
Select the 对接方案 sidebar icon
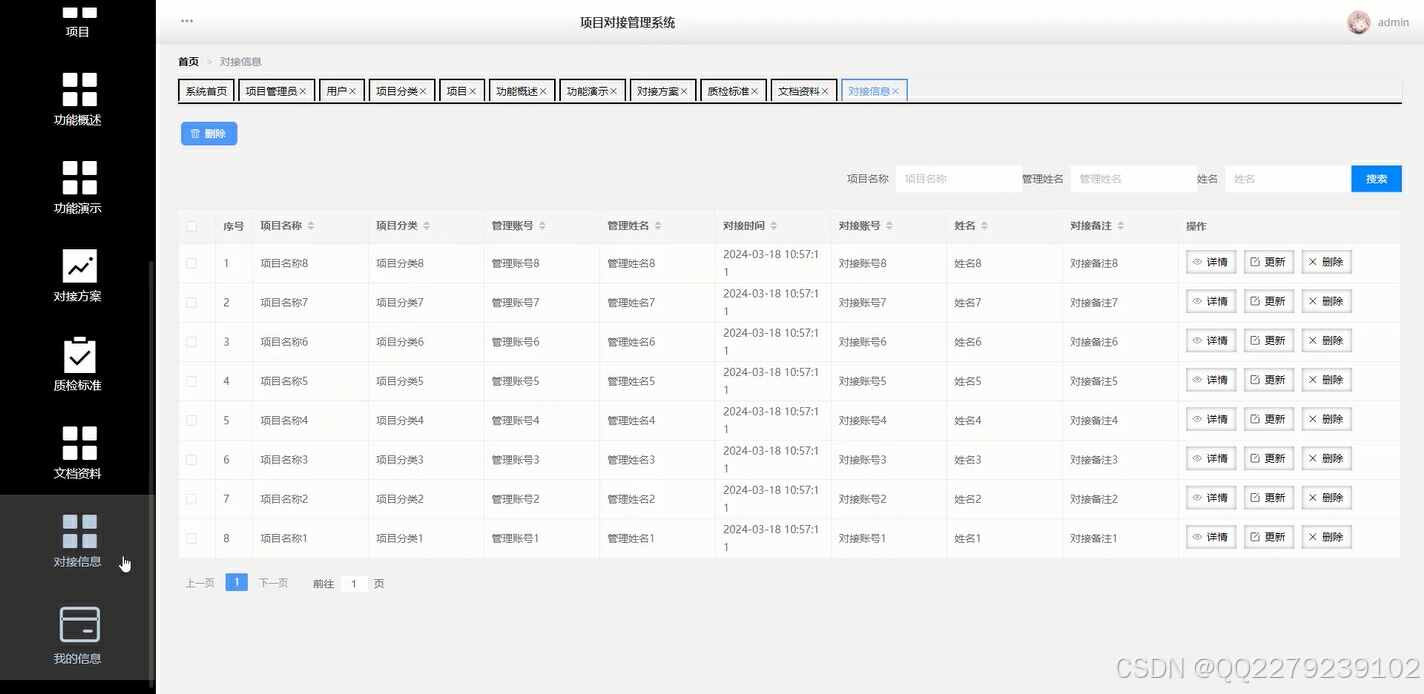(77, 277)
